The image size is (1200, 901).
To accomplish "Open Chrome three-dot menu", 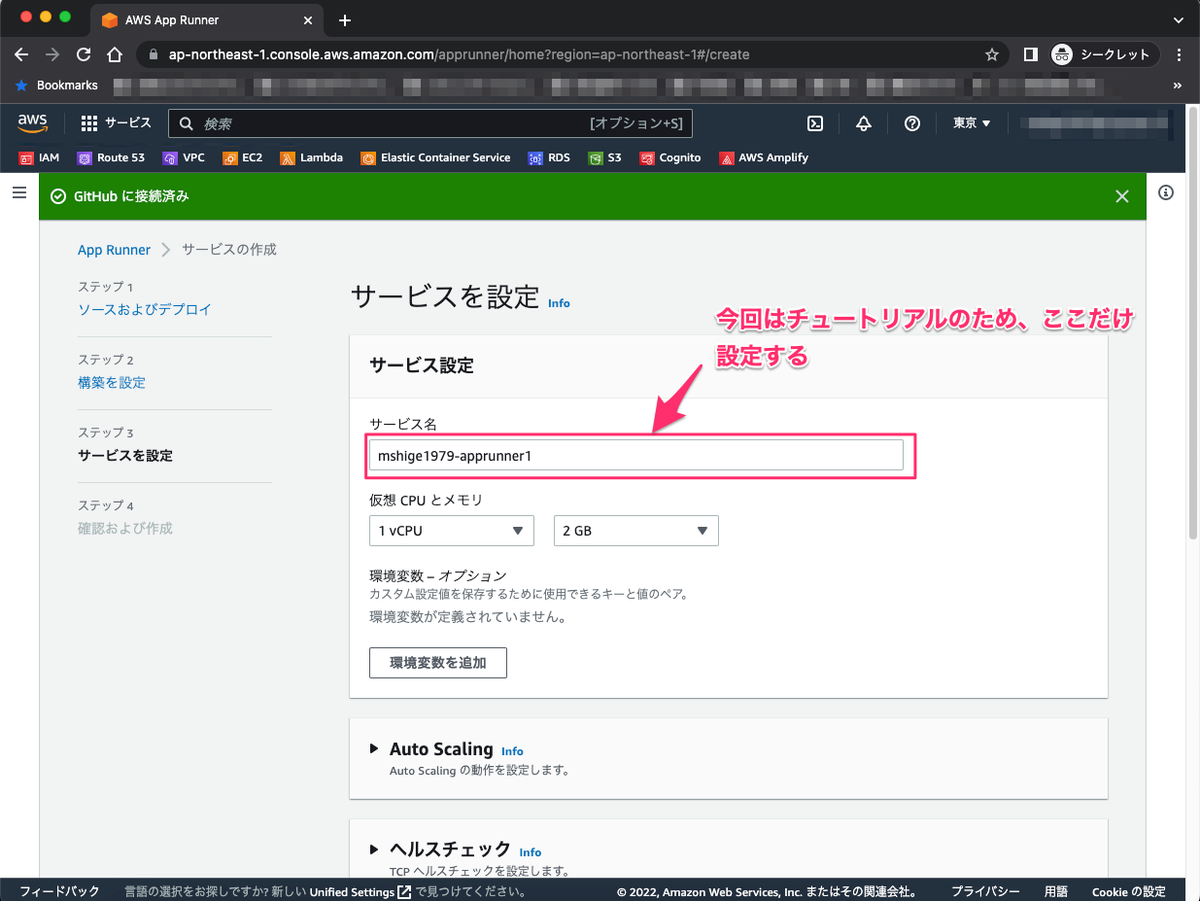I will point(1179,54).
